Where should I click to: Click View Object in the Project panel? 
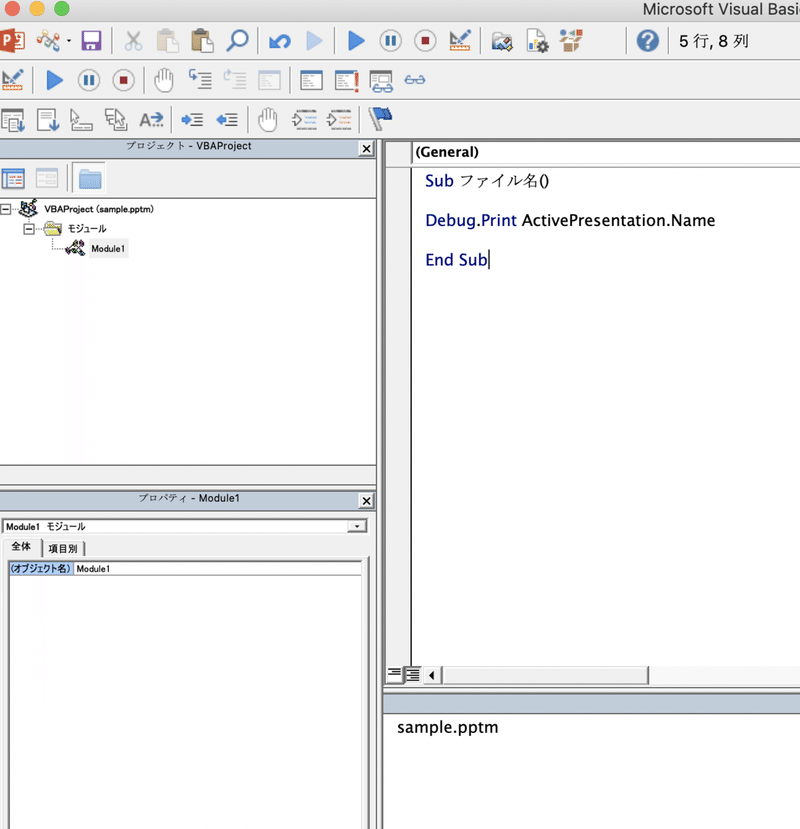click(x=47, y=178)
